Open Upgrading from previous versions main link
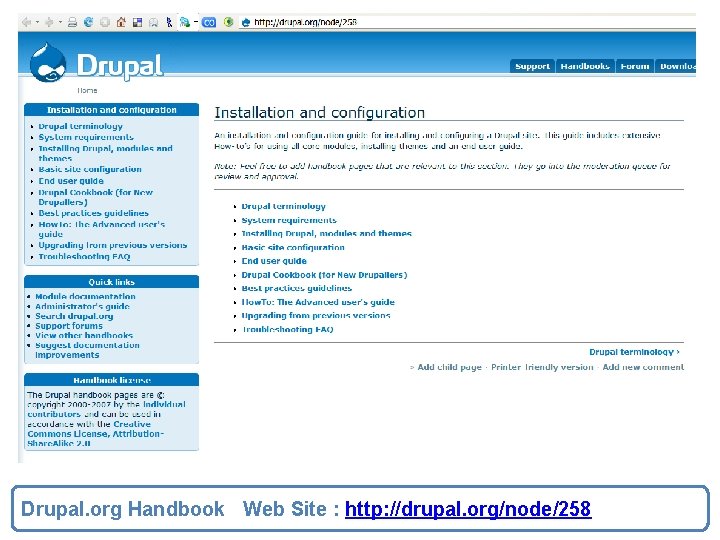This screenshot has height=540, width=720. pos(316,316)
